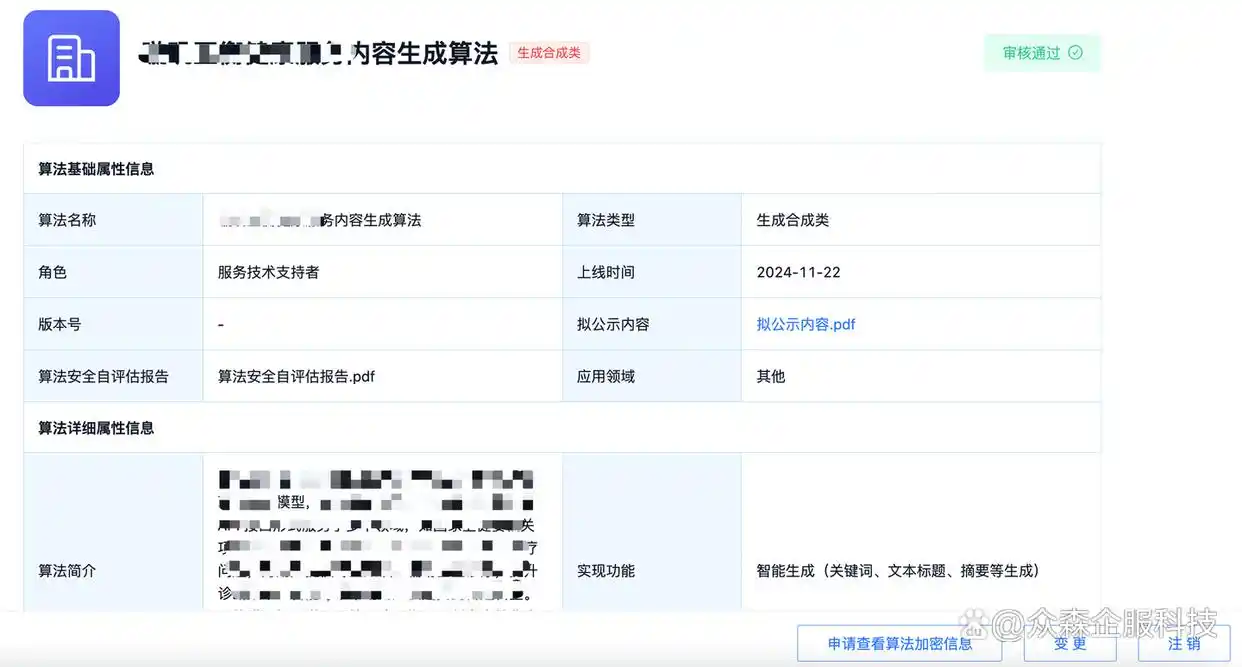
Task: Click the blue building logo icon
Action: click(70, 58)
